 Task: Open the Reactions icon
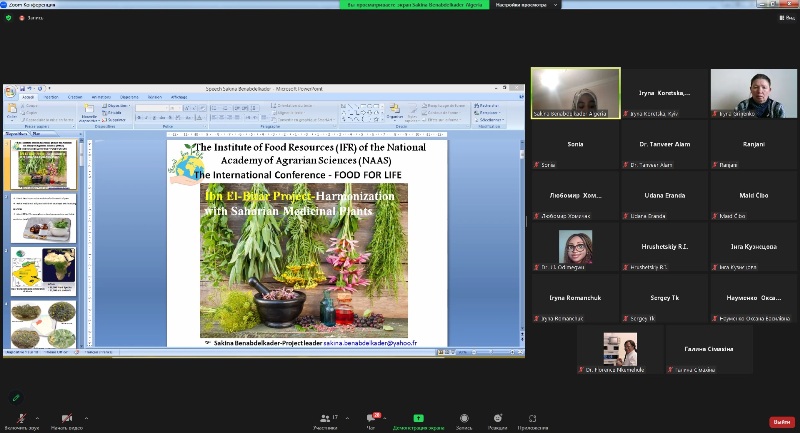(498, 417)
